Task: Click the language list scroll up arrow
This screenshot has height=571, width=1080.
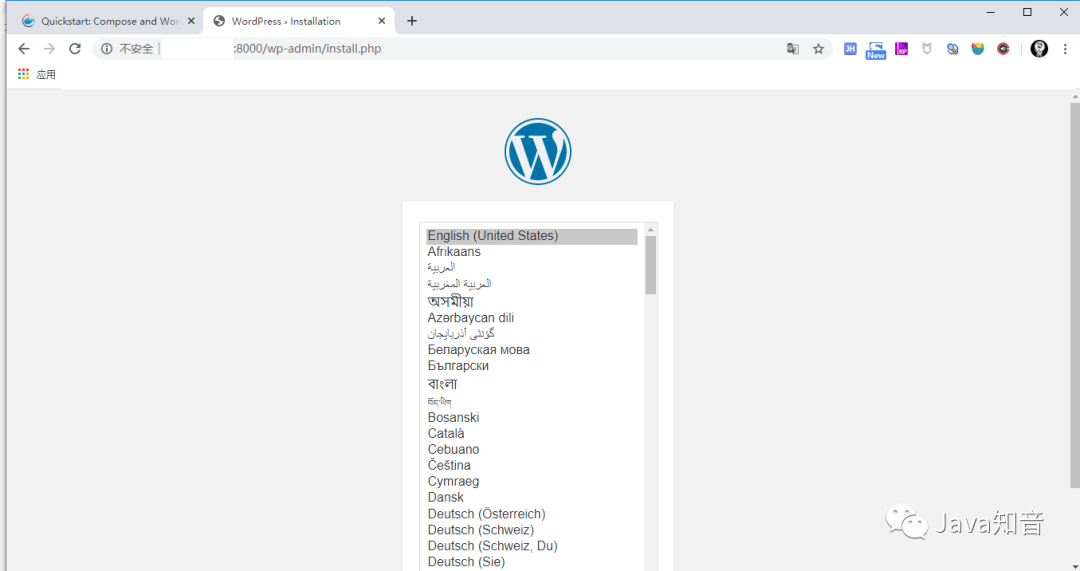Action: pos(651,229)
